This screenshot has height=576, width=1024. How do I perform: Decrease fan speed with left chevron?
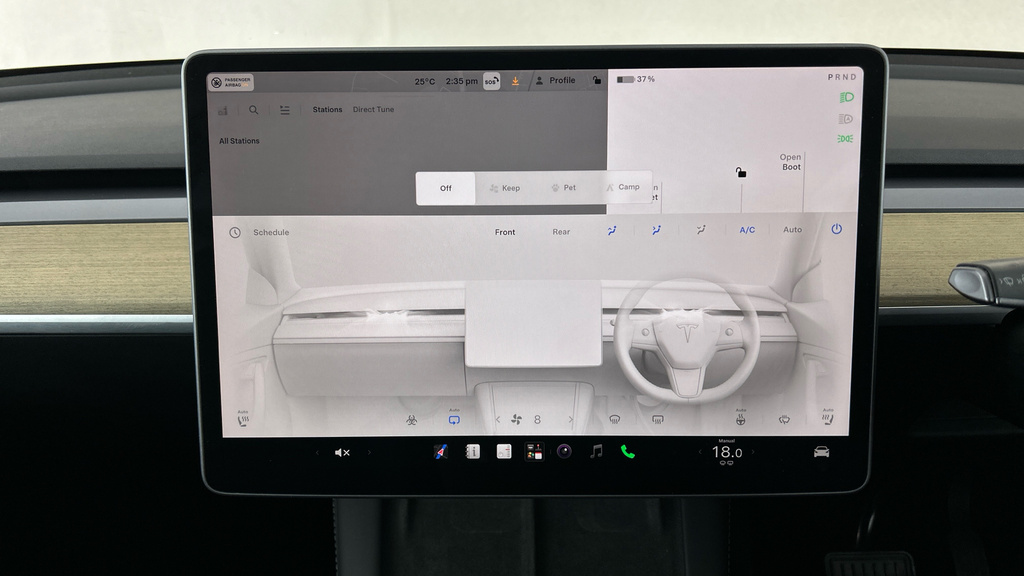tap(498, 419)
